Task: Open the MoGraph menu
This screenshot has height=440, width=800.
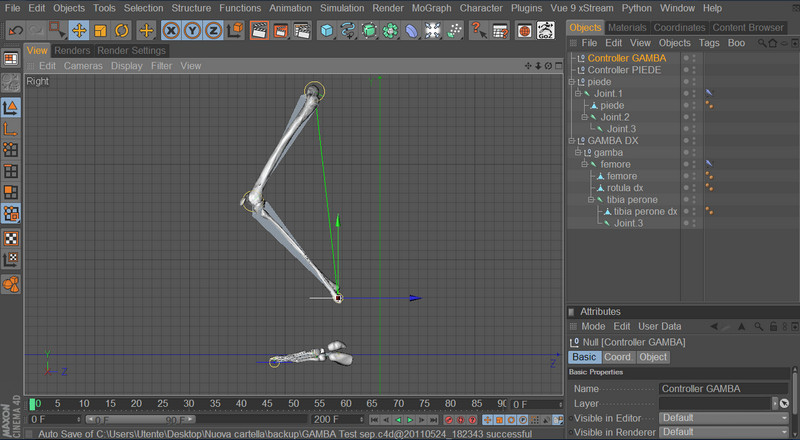Action: pos(432,8)
